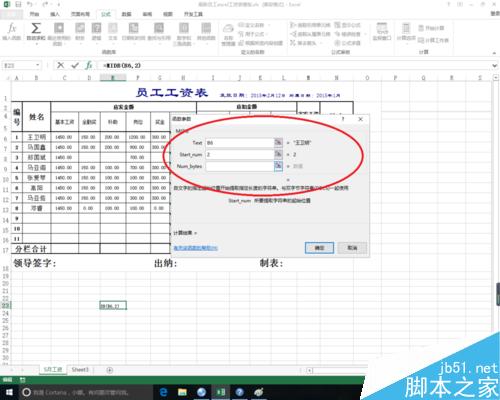Click Evaluate Formula in the ribbon
Viewport: 500px width, 400px height.
348,43
